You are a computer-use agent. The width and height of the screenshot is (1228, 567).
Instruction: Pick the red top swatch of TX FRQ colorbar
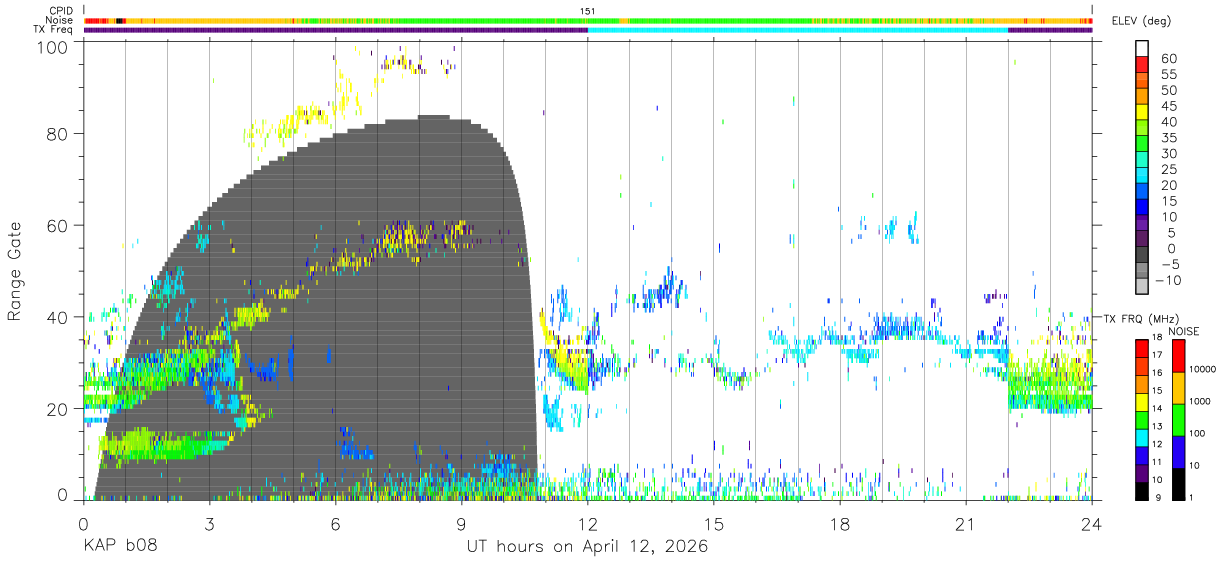1143,347
